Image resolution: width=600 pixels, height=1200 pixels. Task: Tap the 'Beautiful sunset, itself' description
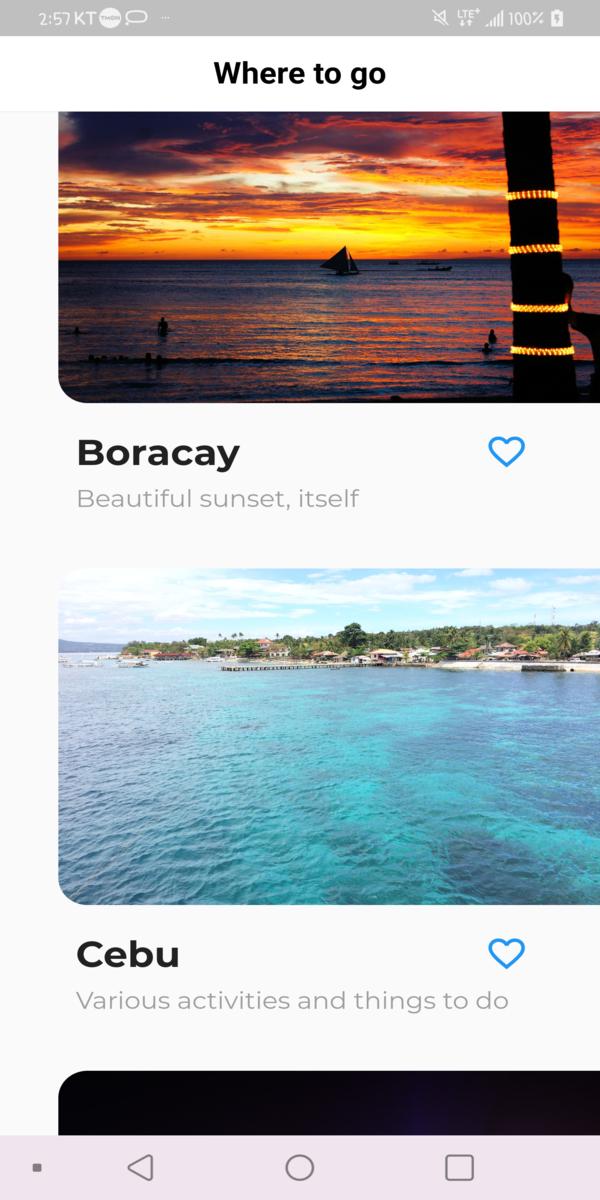[x=217, y=498]
